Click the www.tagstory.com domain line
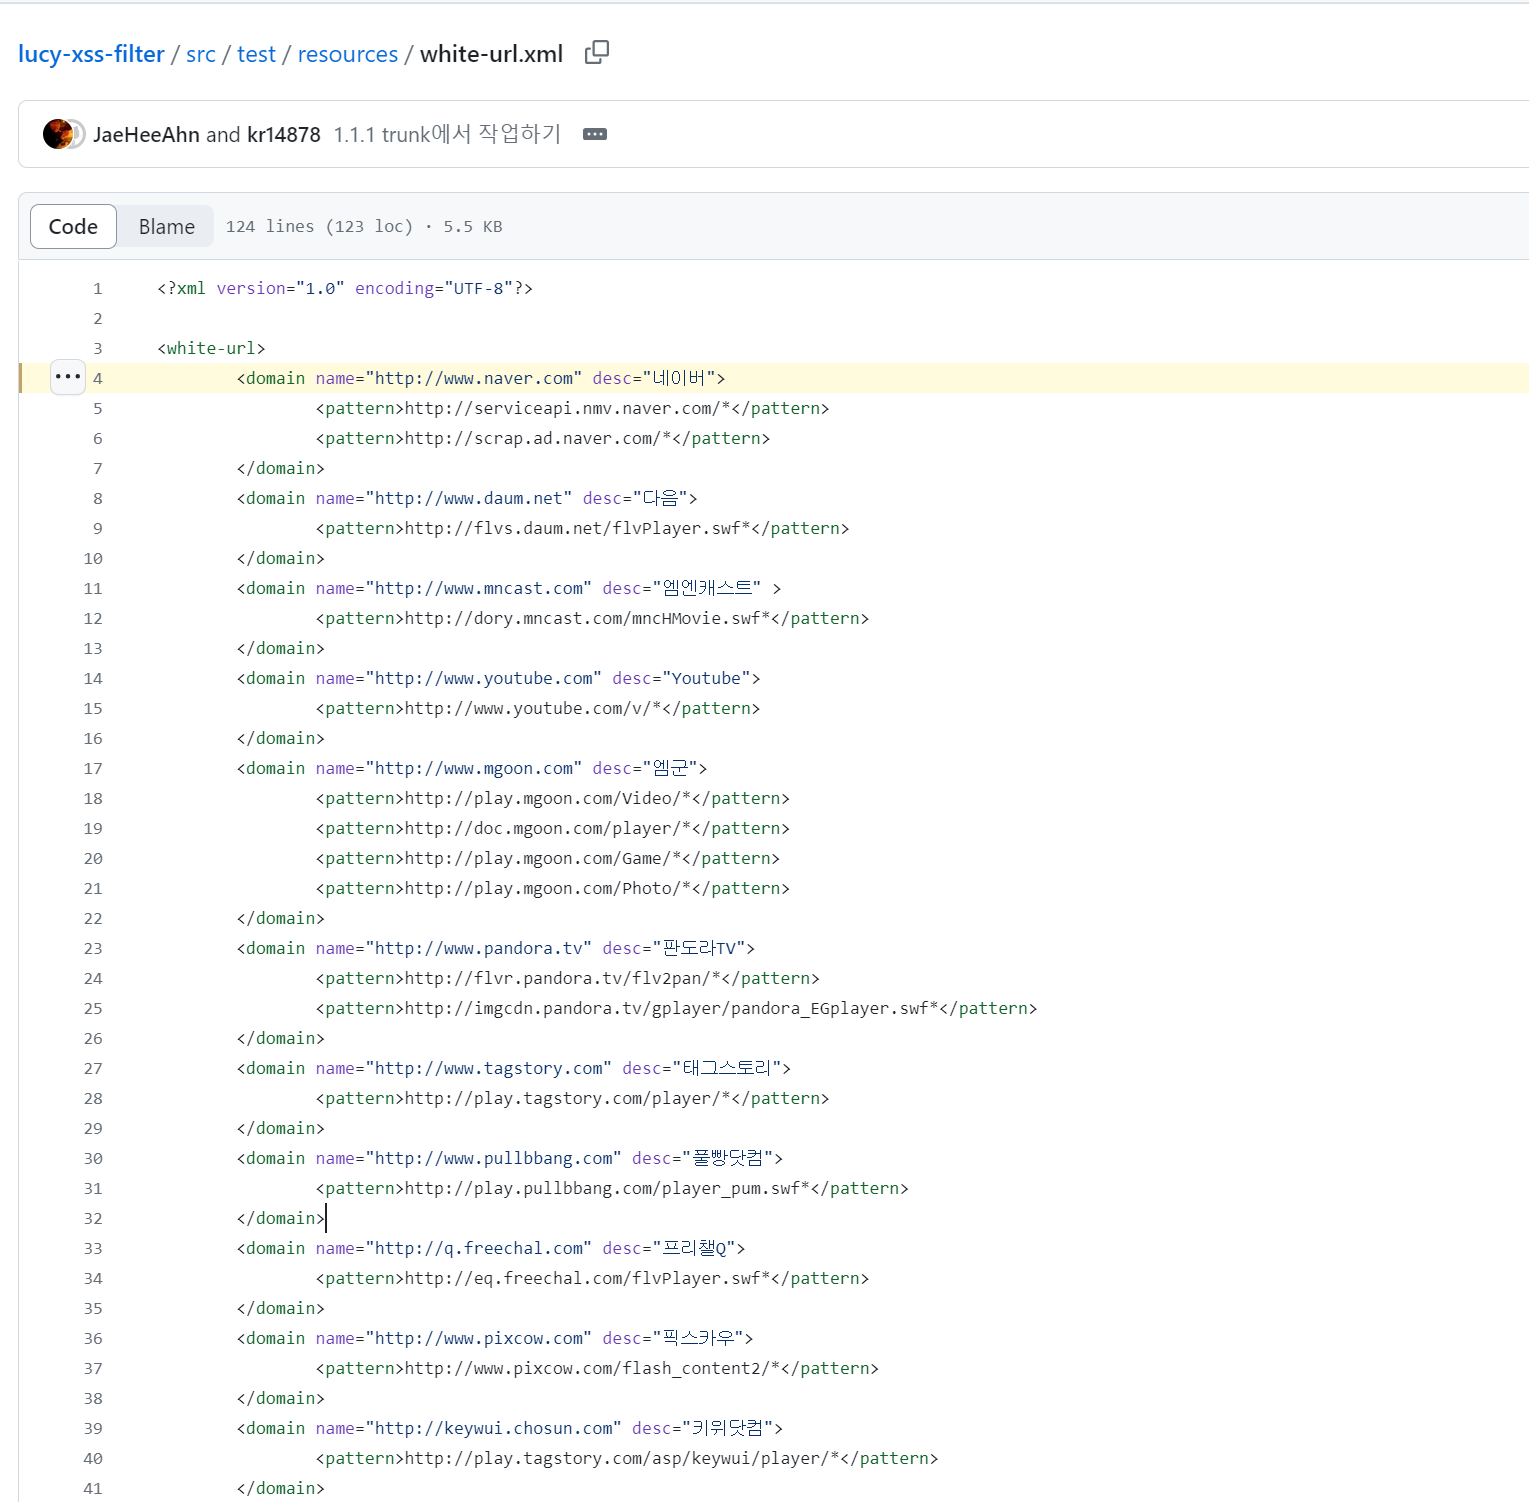The width and height of the screenshot is (1529, 1502). [x=514, y=1068]
